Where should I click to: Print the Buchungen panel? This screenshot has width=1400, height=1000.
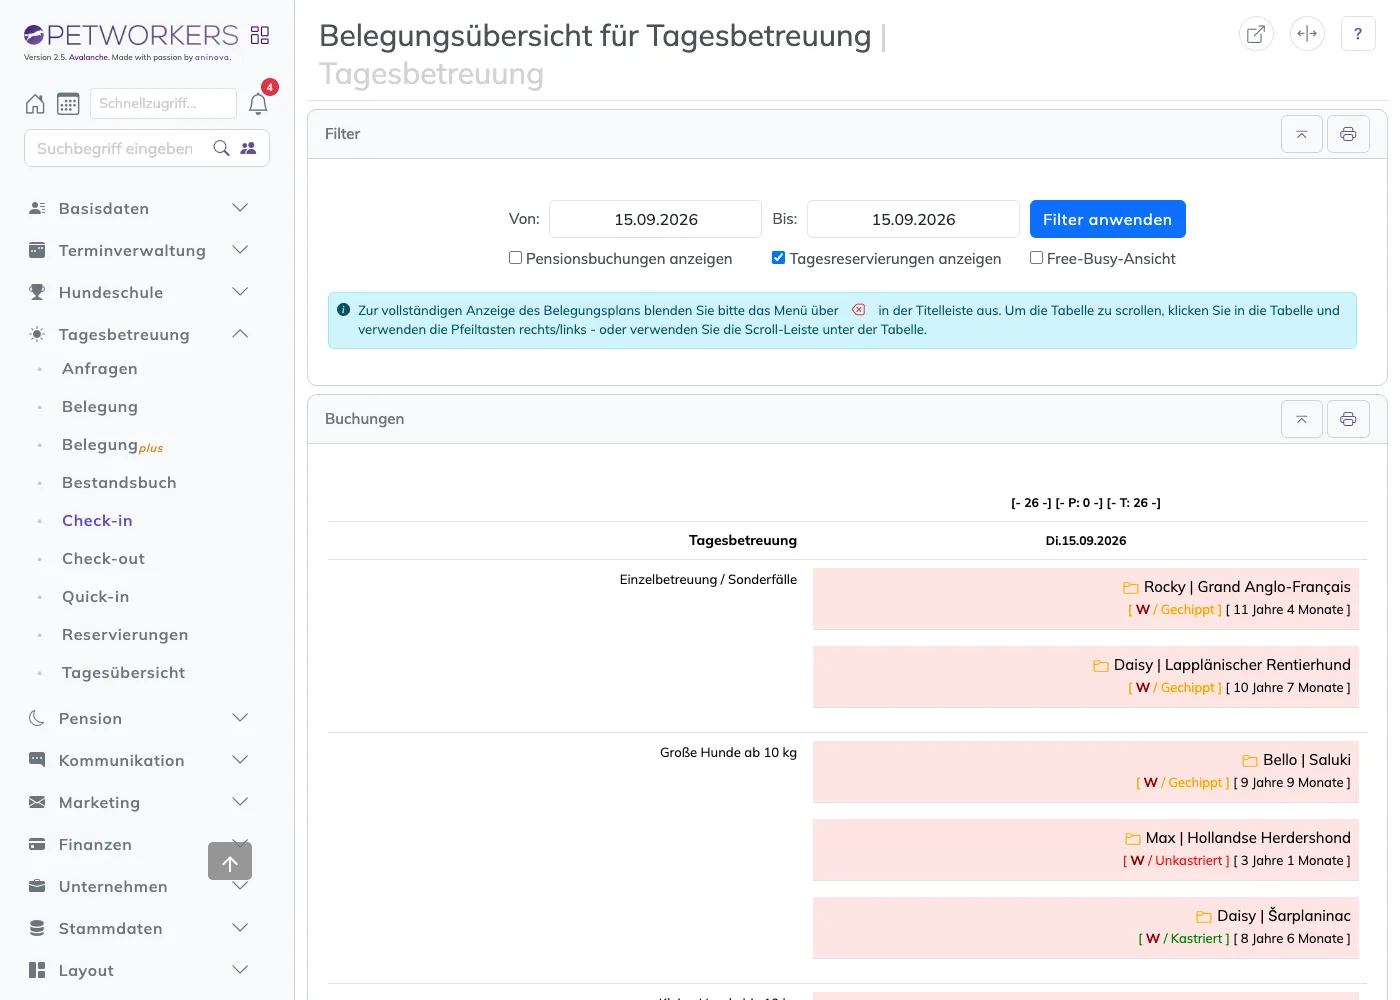point(1348,419)
